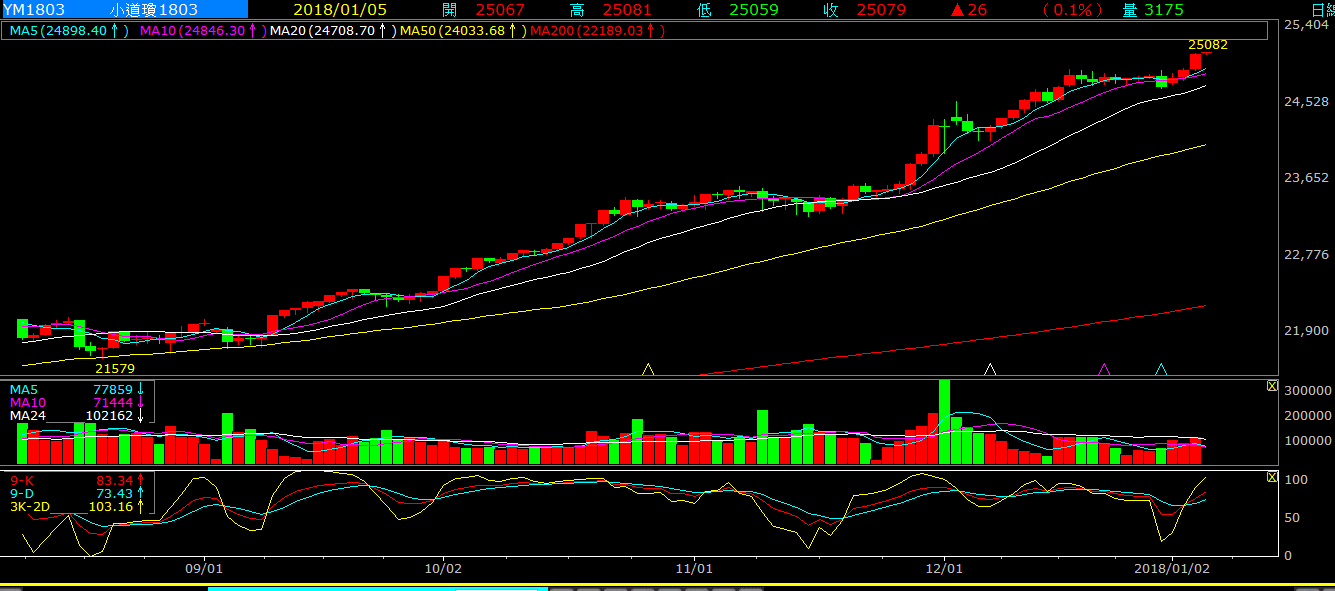Click the percent change (0.1%)
The width and height of the screenshot is (1335, 591).
(x=1073, y=10)
